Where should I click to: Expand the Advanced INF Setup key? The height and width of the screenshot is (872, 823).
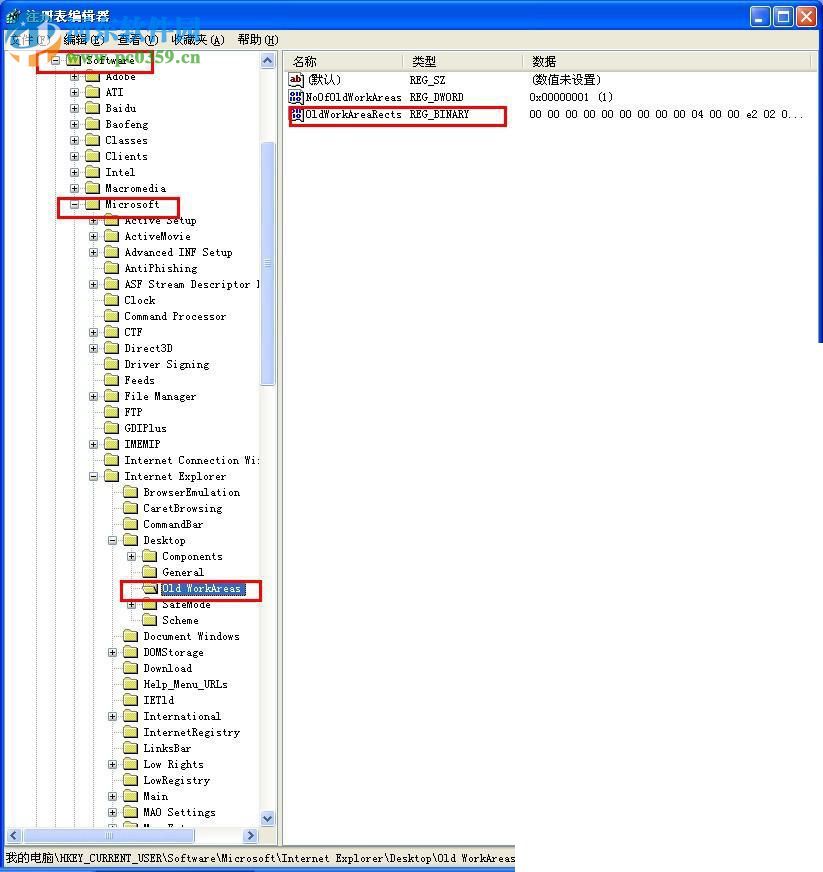tap(93, 252)
